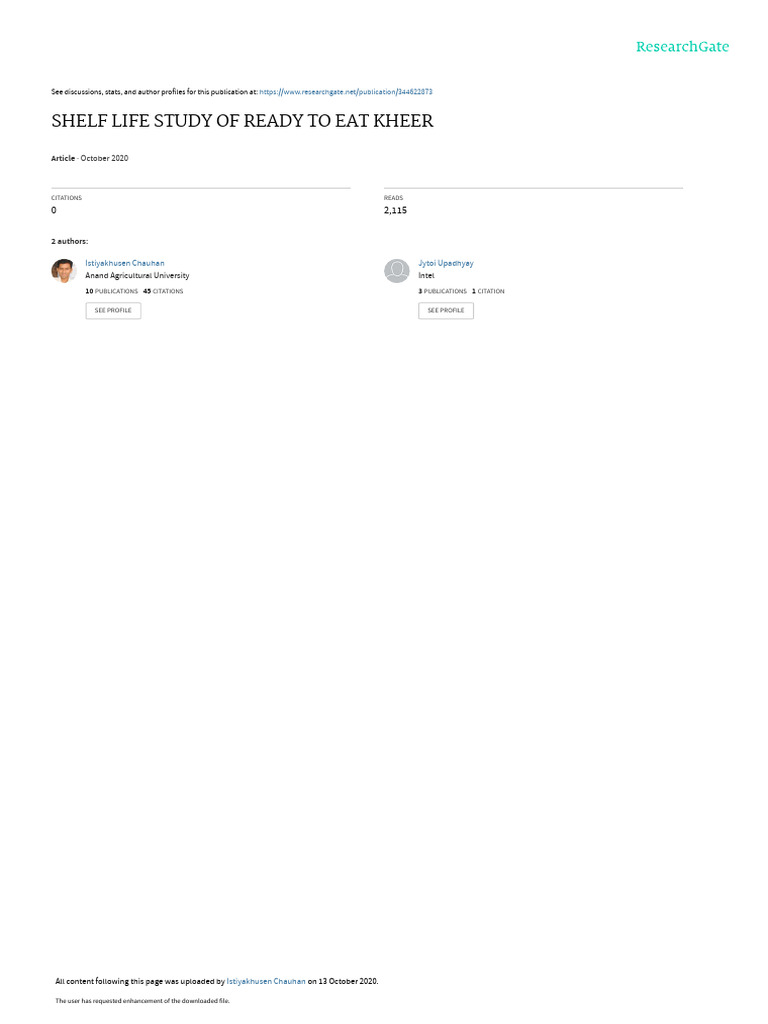Screen dimensions: 768x1024
Task: Select the title SHELF LIFE STUDY OF READY TO EAT KHEER
Action: click(242, 121)
